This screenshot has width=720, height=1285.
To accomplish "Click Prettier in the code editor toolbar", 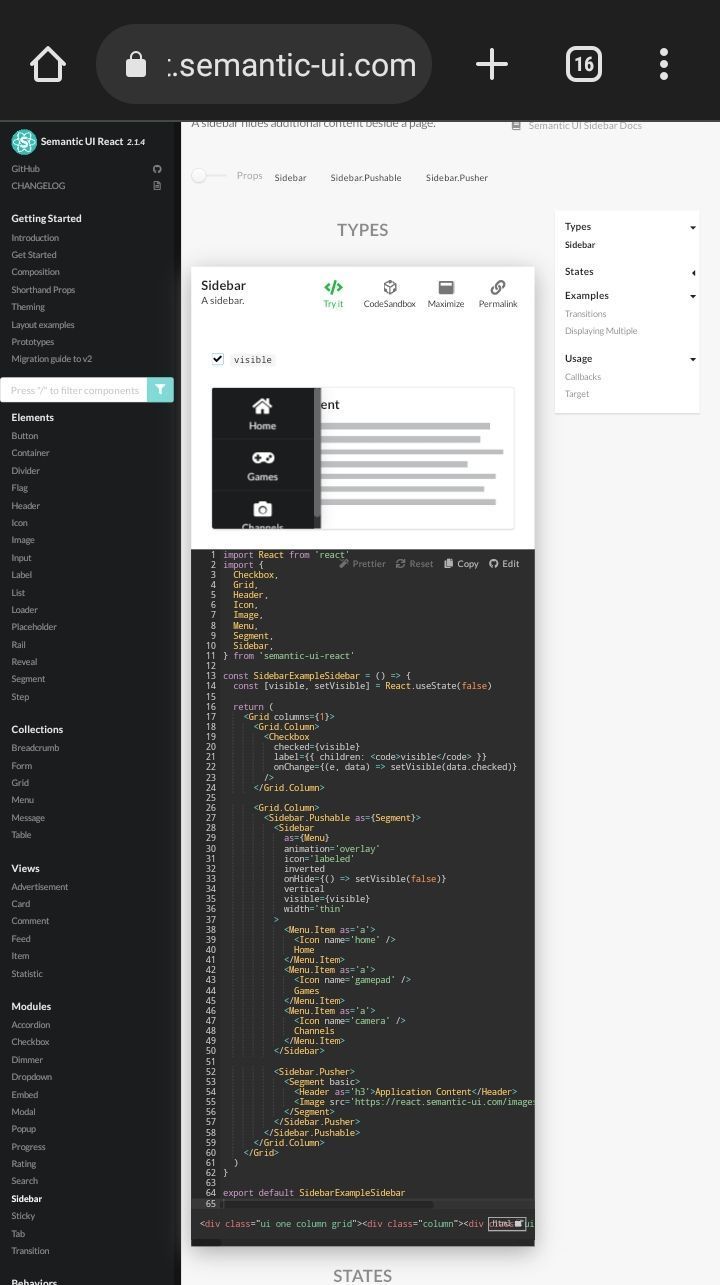I will coord(362,564).
